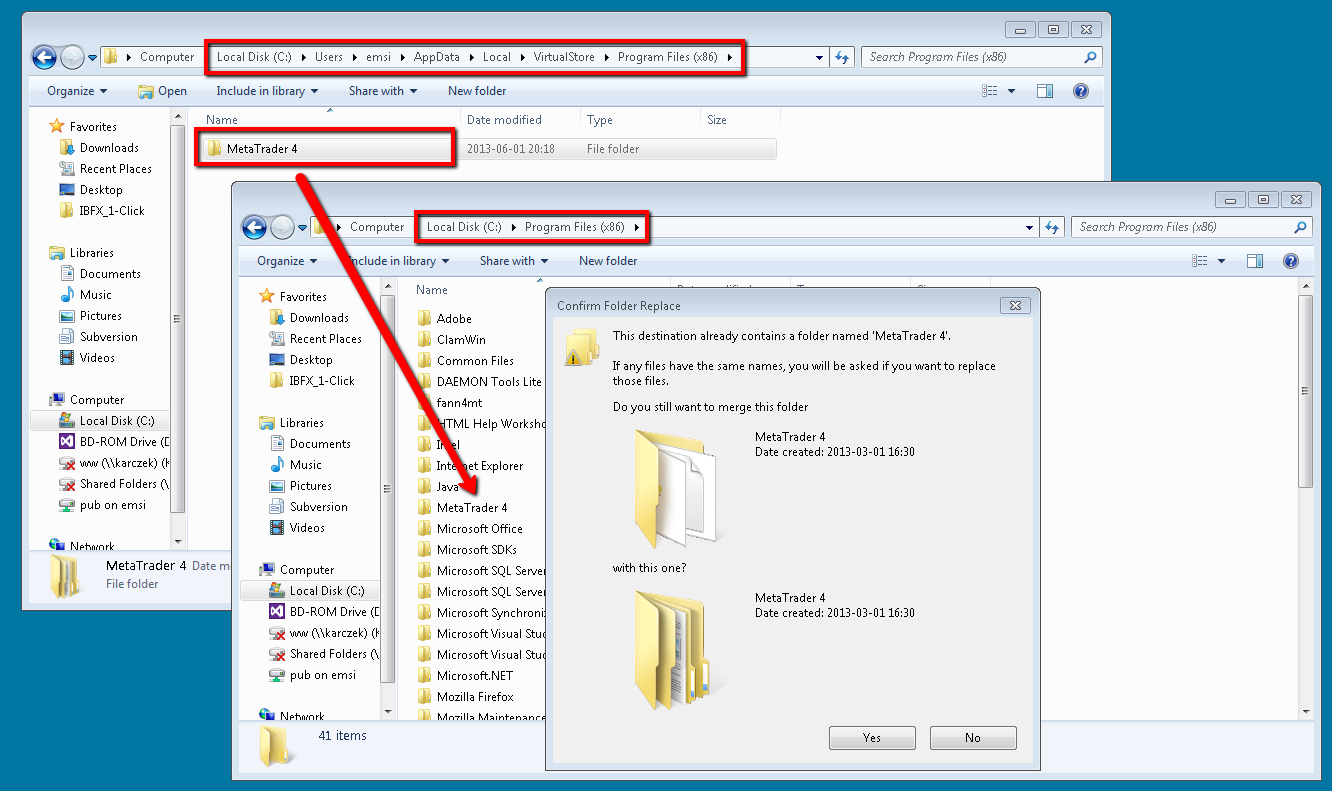This screenshot has width=1332, height=791.
Task: Click Yes to merge MetaTrader 4 folder
Action: coord(872,738)
